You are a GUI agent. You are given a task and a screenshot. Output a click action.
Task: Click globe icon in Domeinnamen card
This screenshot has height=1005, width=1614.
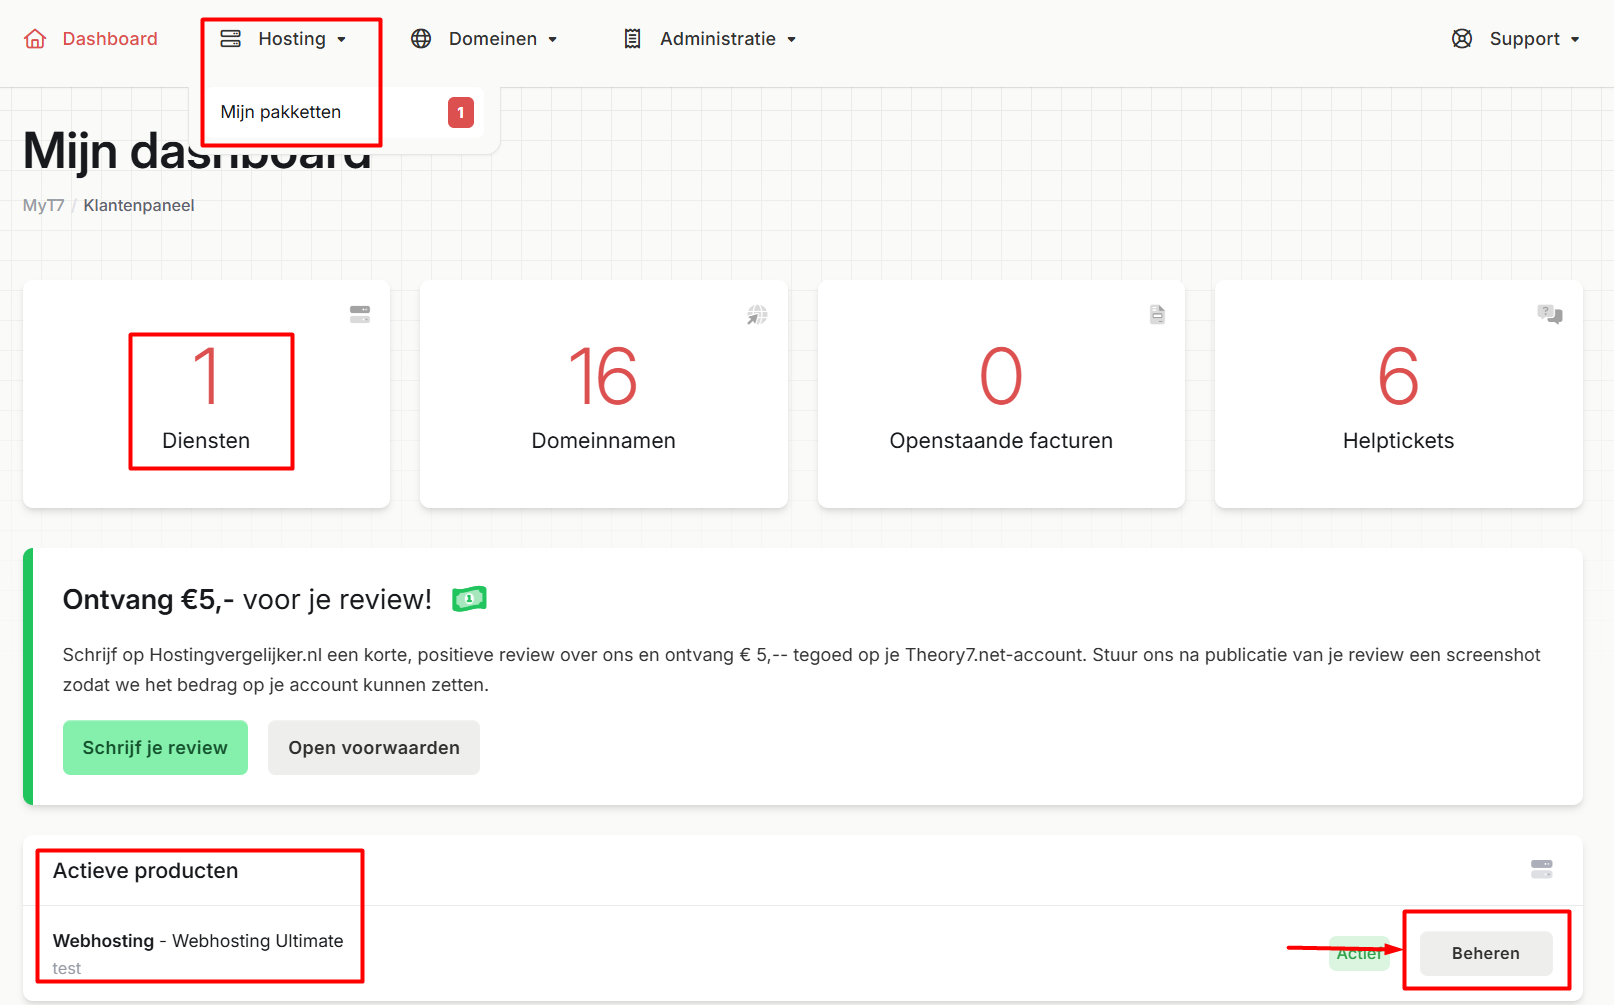pos(757,315)
